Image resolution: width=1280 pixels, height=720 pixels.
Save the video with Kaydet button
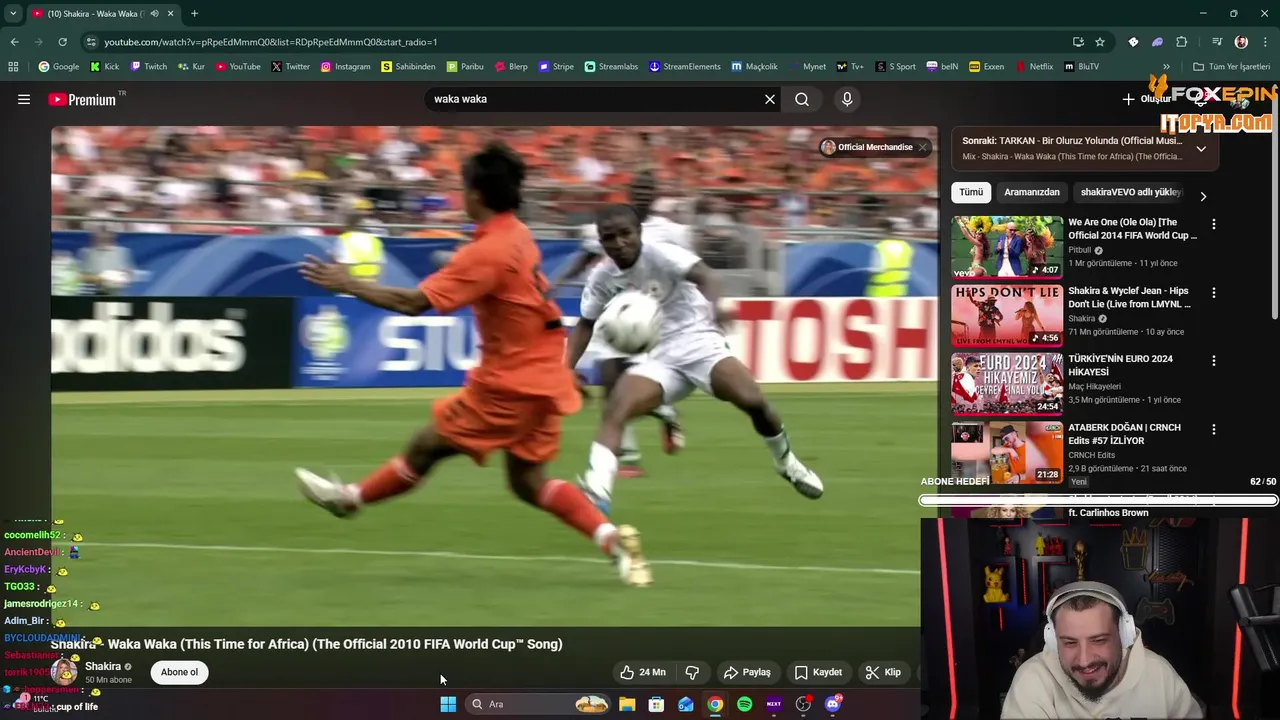818,672
